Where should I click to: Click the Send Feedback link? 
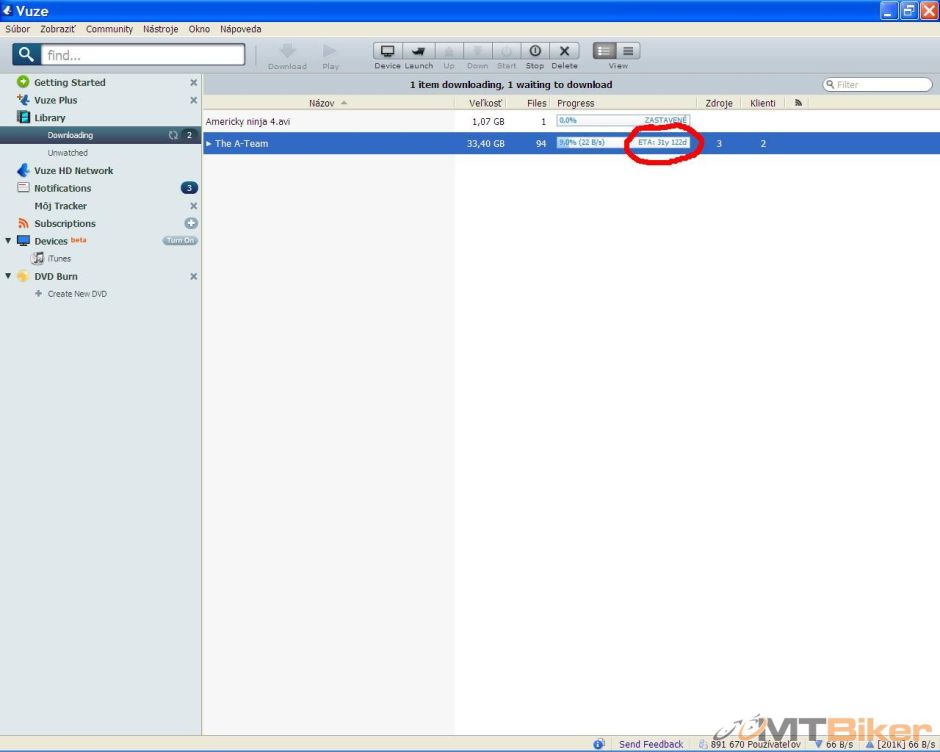[x=651, y=744]
